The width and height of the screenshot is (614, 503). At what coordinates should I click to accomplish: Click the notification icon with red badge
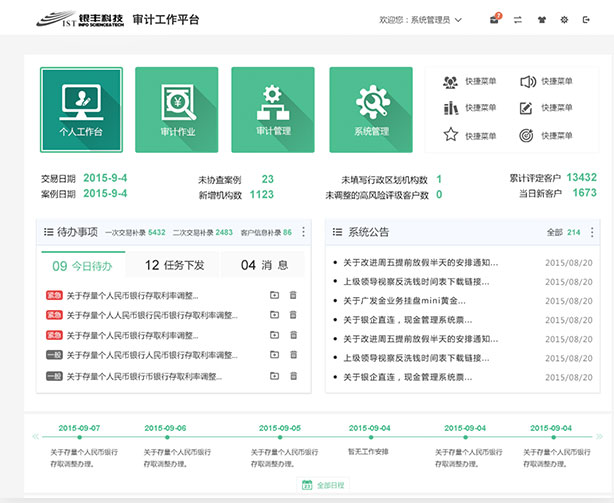point(495,19)
